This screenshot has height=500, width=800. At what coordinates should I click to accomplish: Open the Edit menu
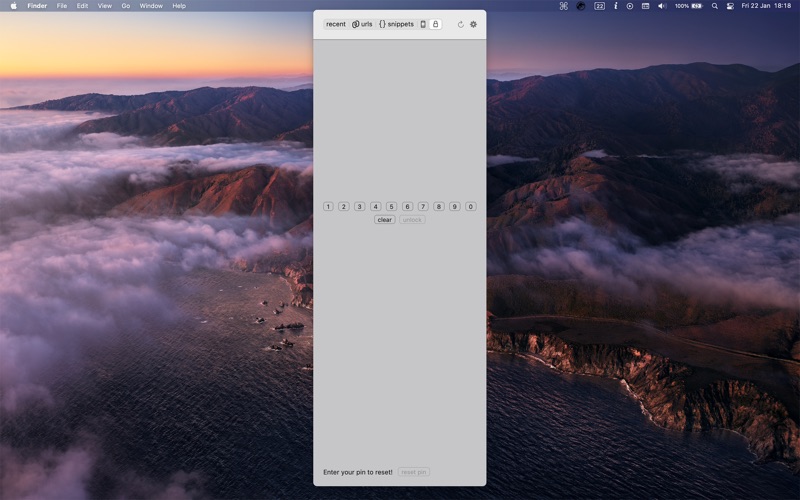tap(82, 6)
